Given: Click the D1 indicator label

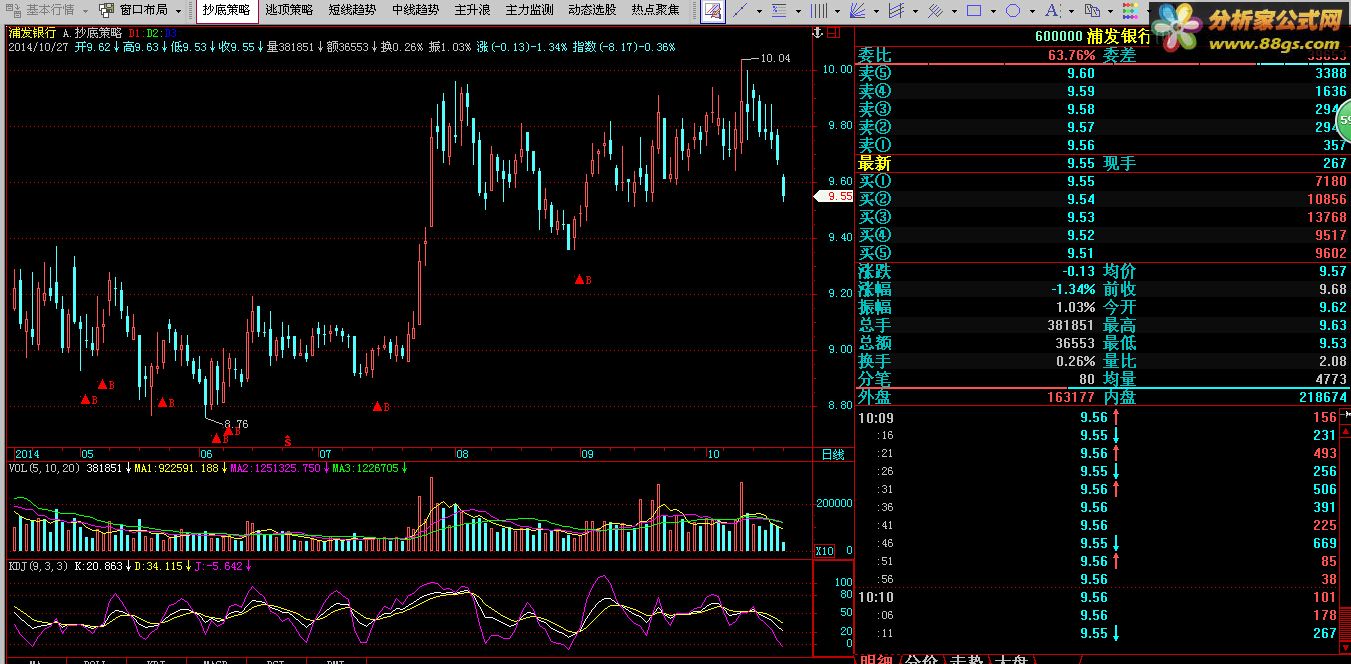Looking at the screenshot, I should click(x=136, y=32).
